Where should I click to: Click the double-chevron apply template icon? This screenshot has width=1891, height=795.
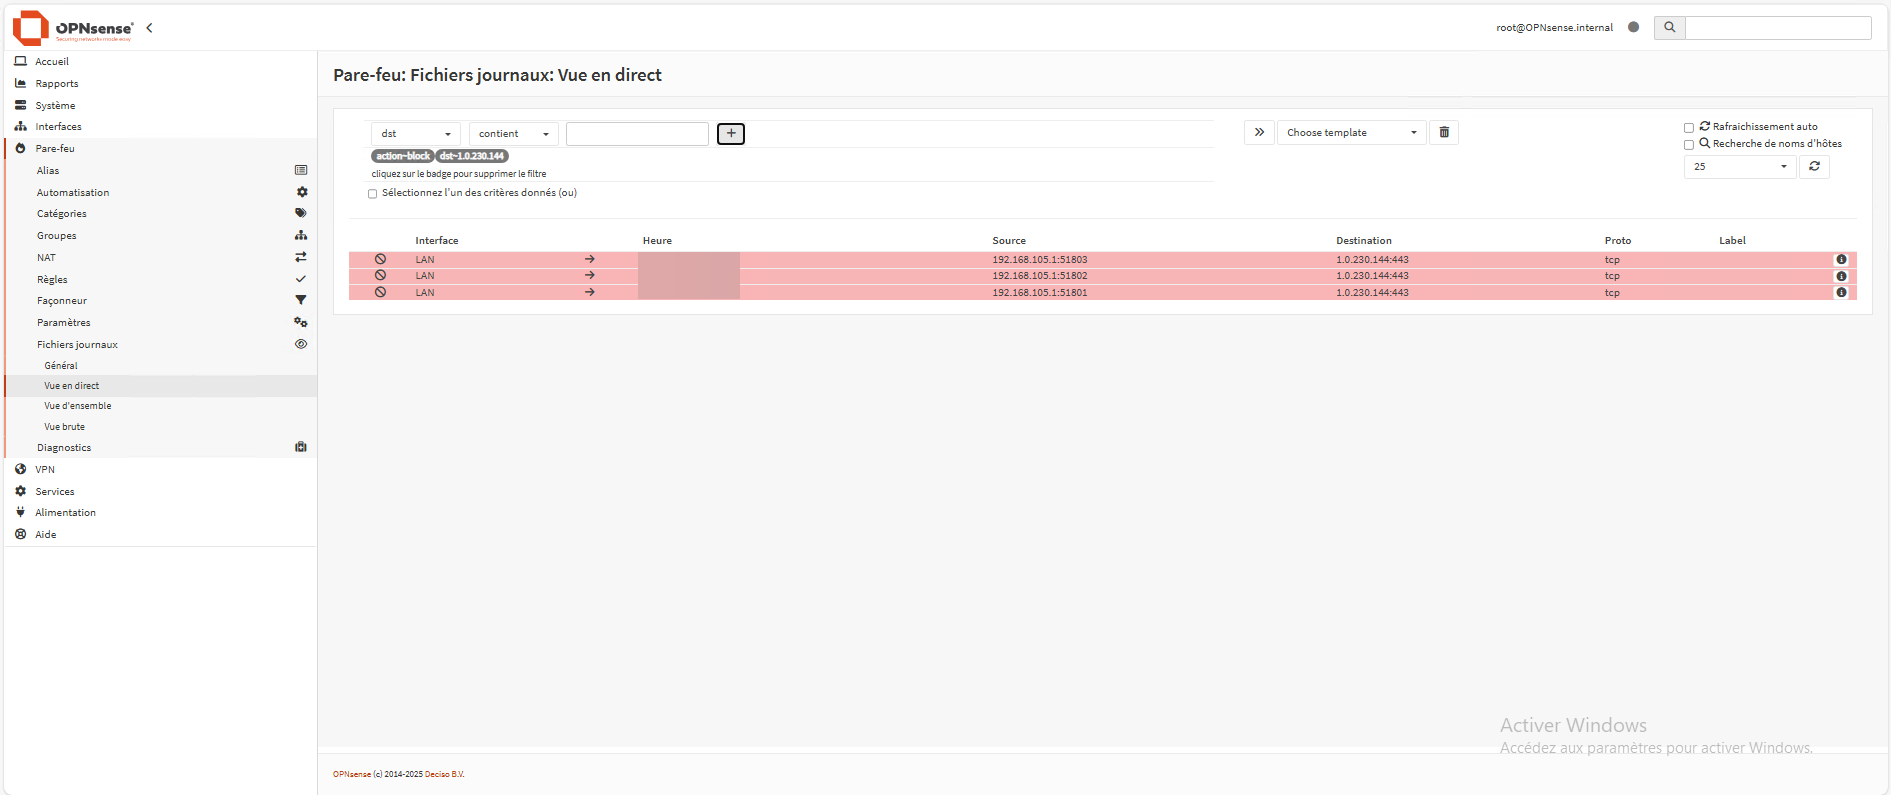pyautogui.click(x=1259, y=132)
